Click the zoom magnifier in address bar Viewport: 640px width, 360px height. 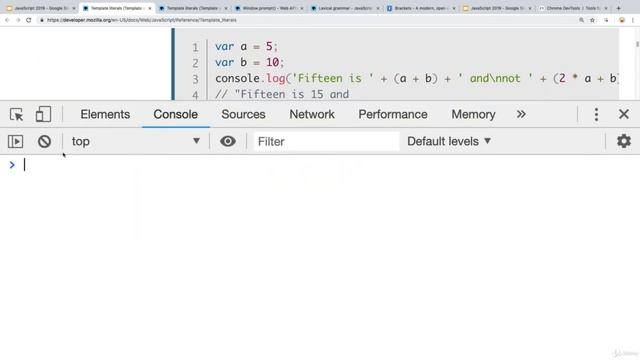pos(581,20)
